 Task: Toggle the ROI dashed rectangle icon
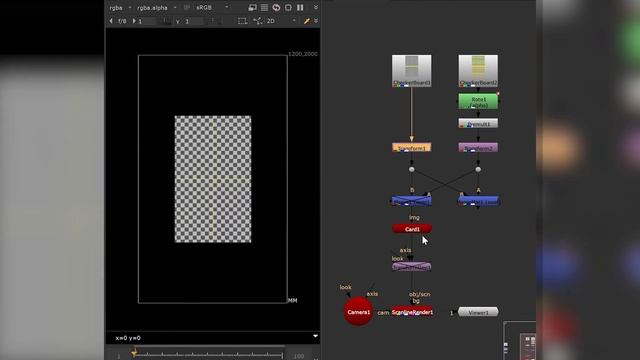pyautogui.click(x=242, y=21)
